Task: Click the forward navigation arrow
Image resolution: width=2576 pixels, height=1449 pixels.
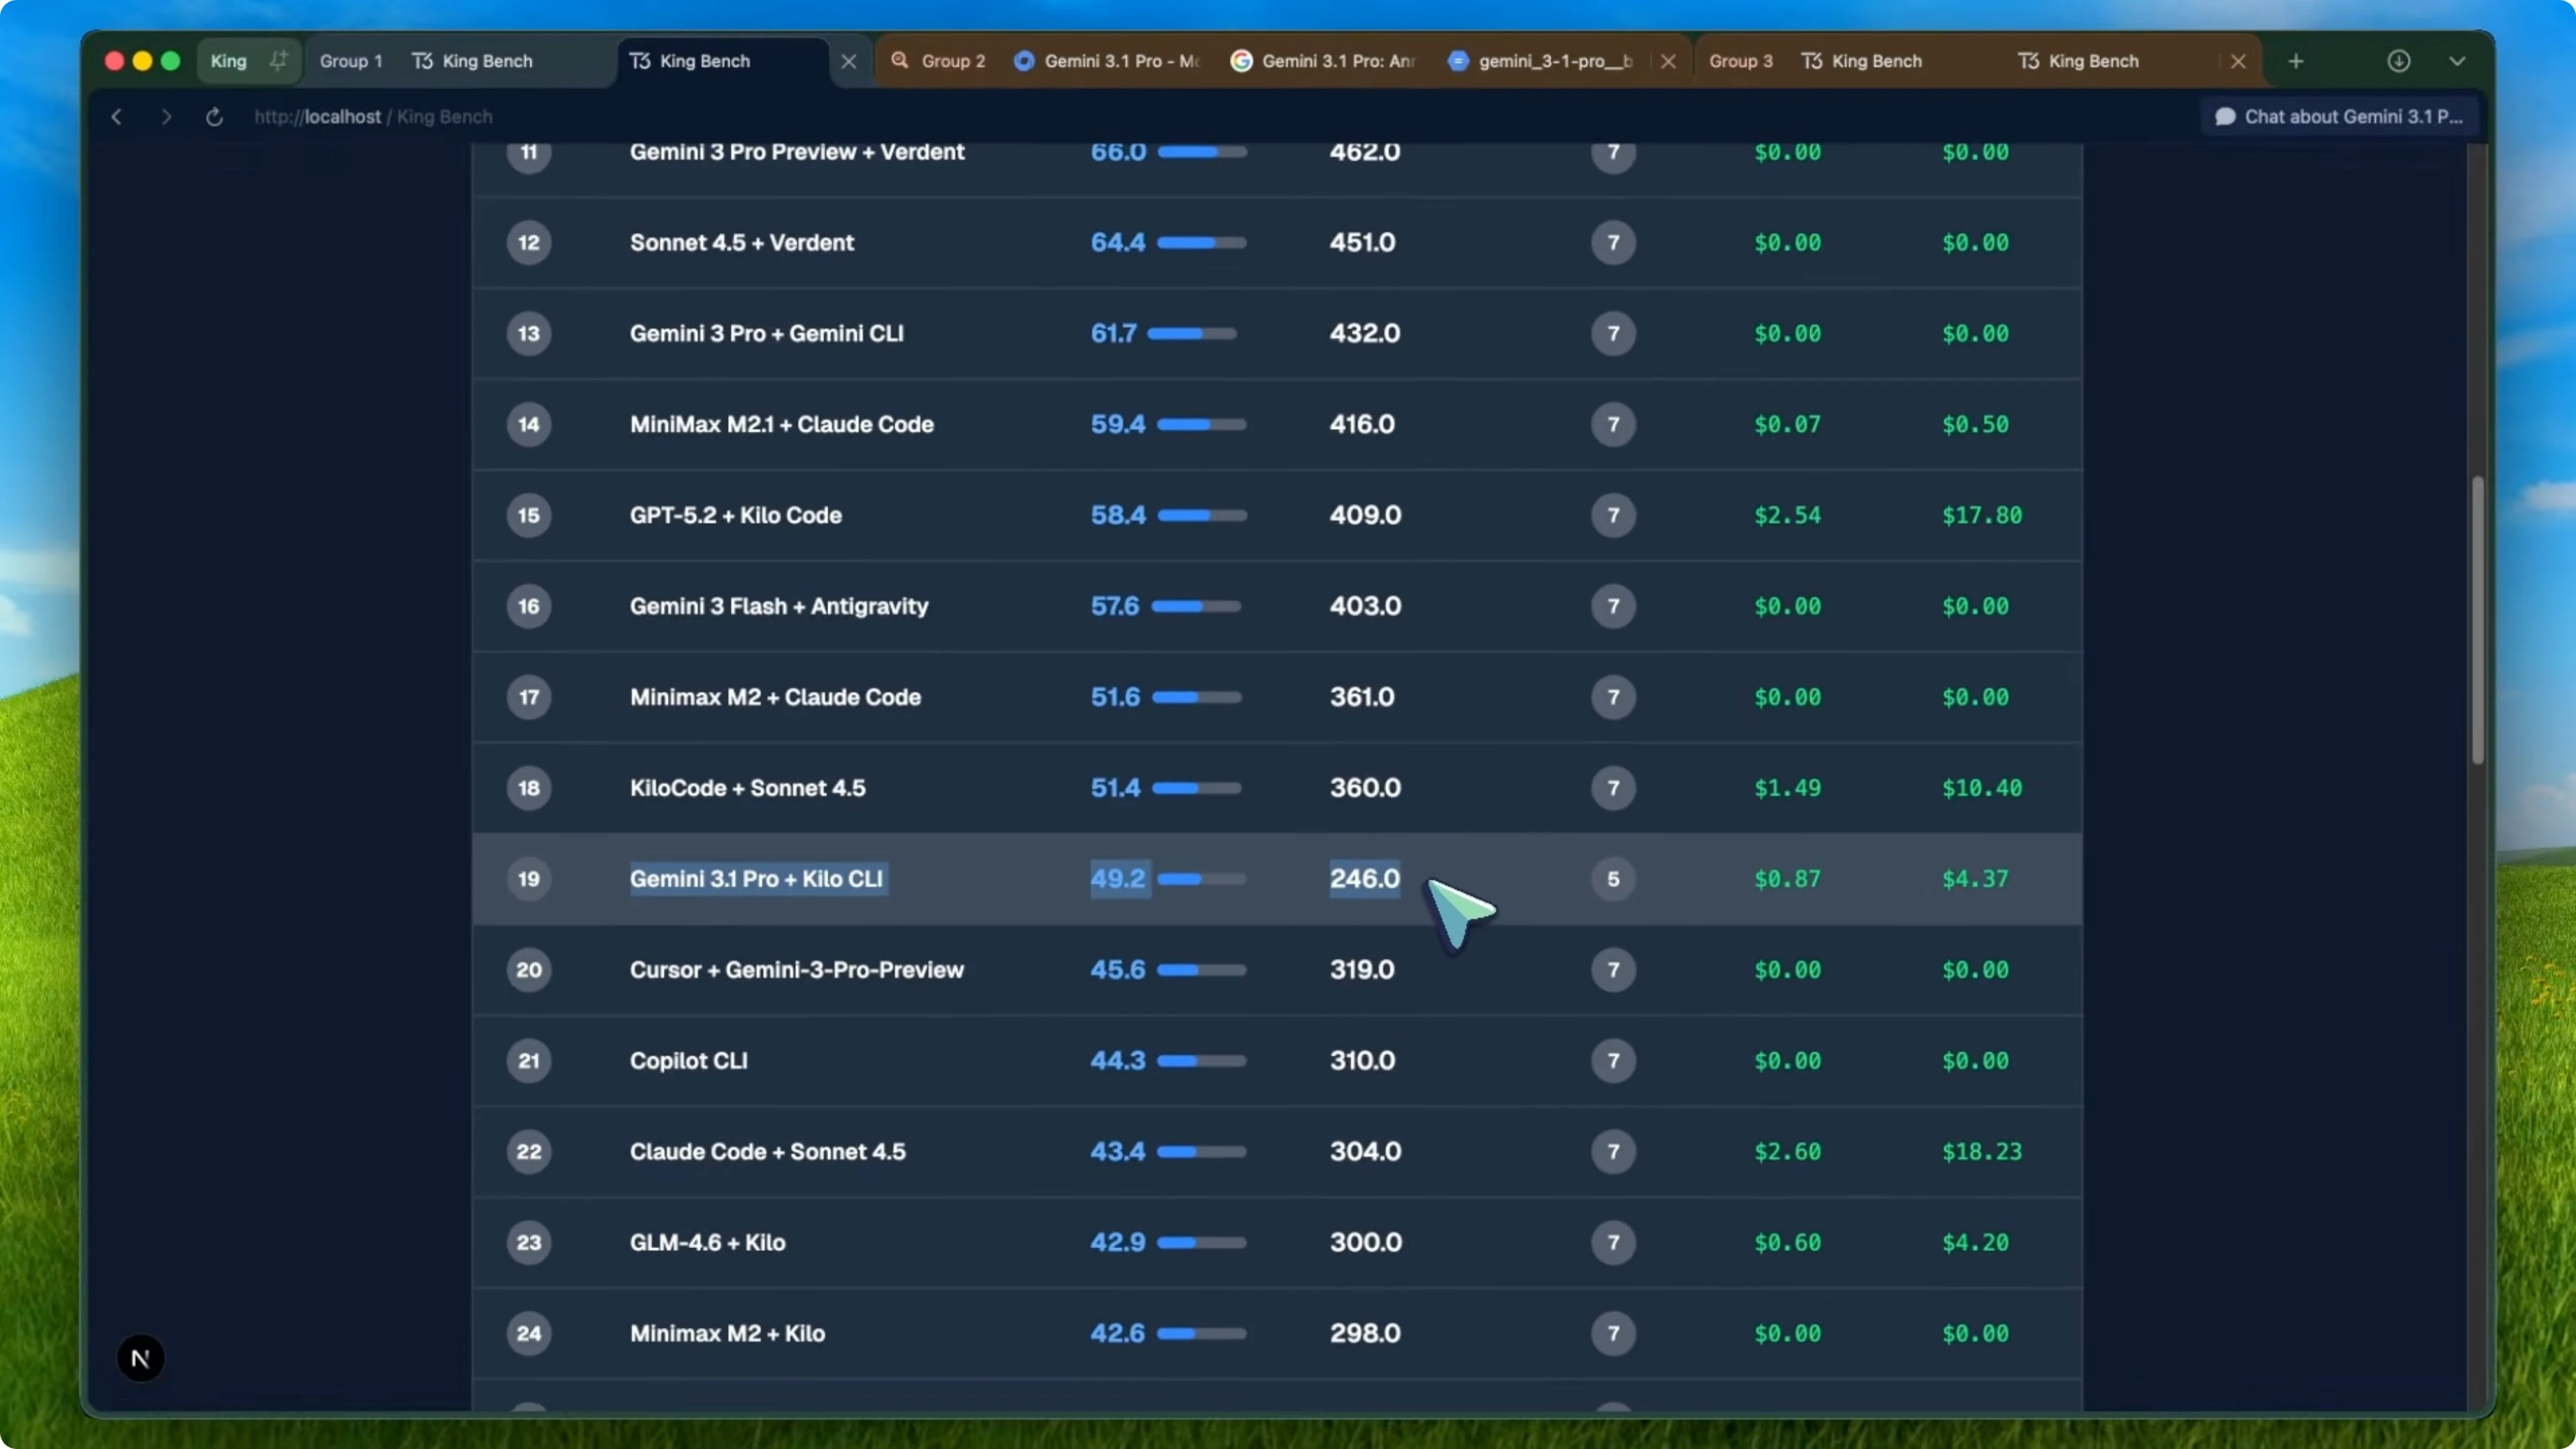Action: [166, 116]
